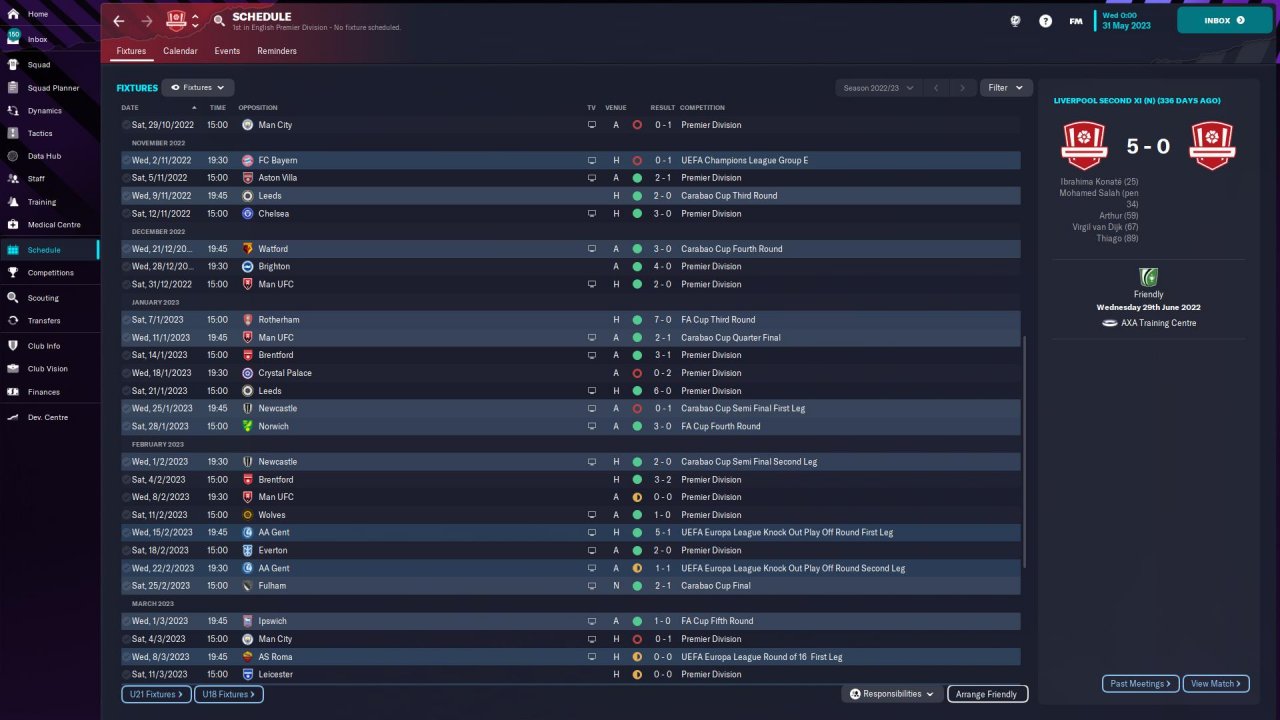Select the circle for Rotherham fixture

(x=127, y=320)
